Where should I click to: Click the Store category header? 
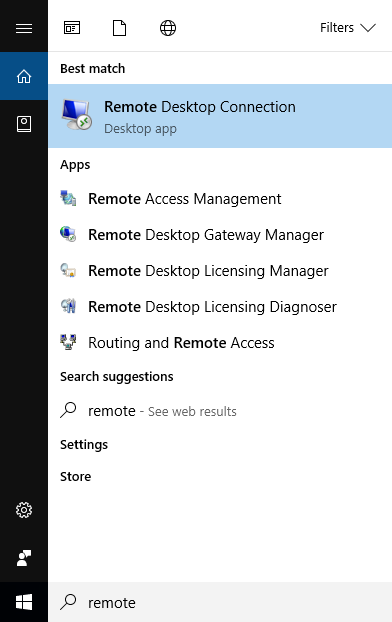click(x=75, y=476)
